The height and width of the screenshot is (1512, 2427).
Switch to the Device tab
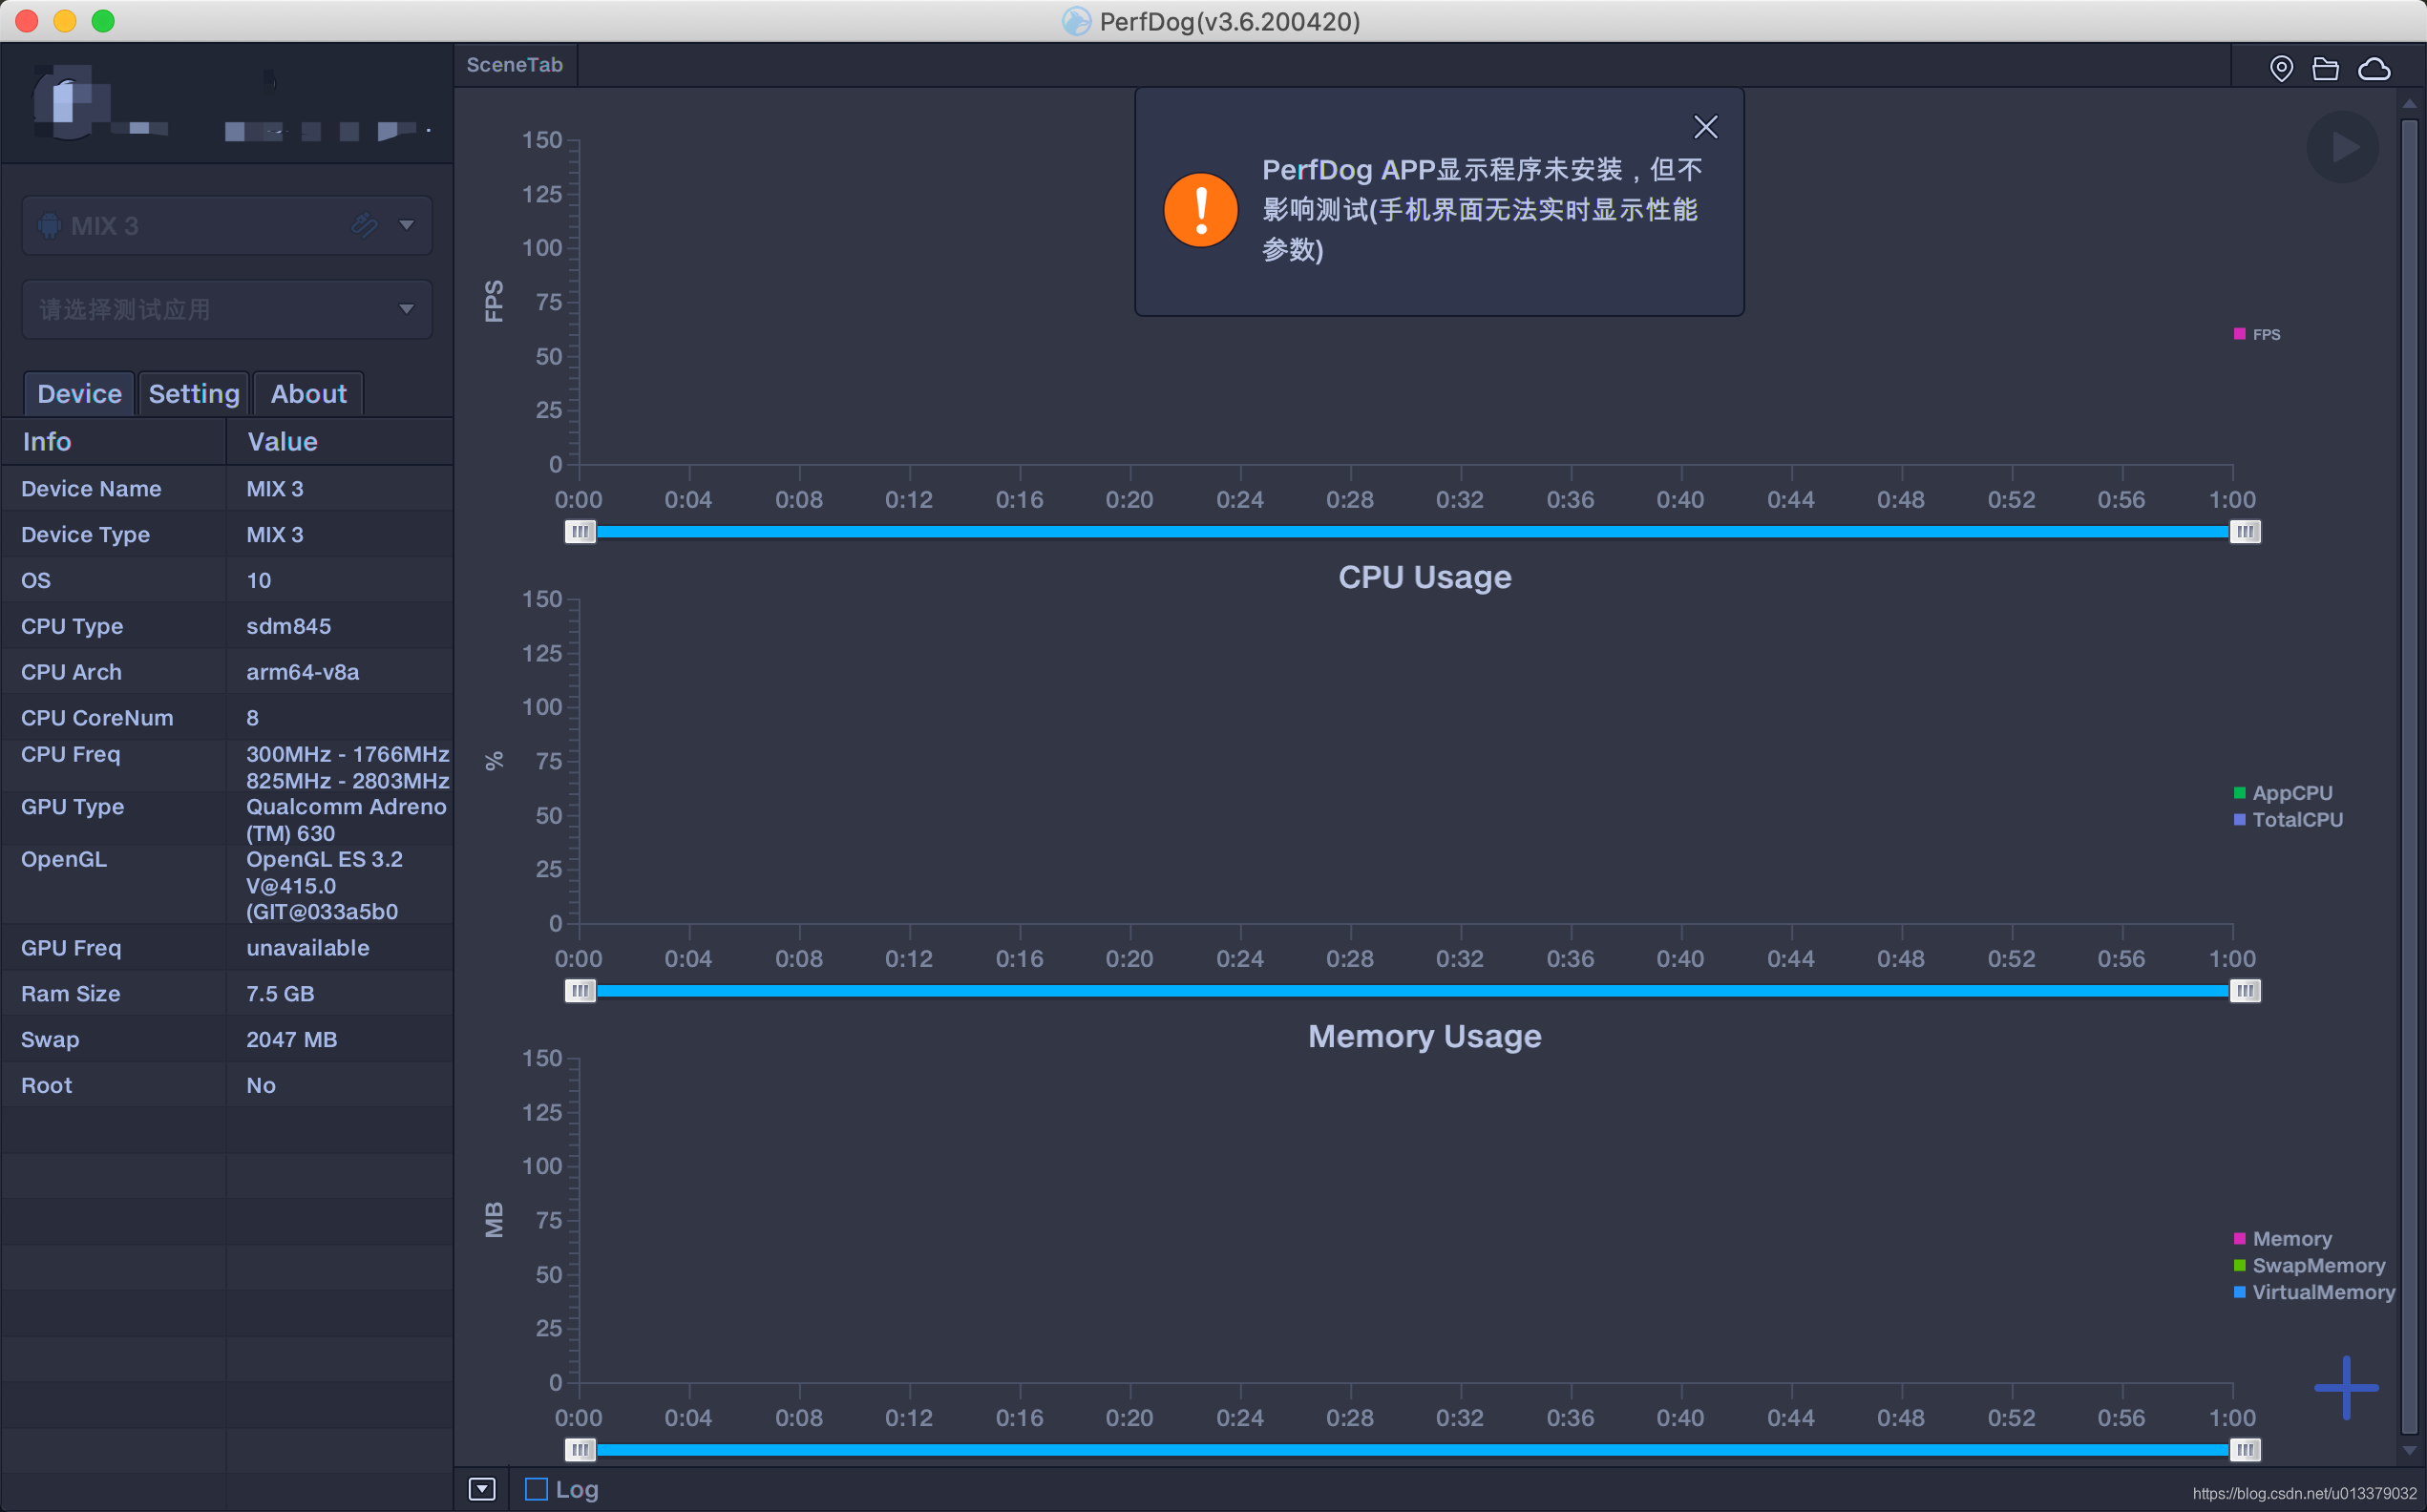point(79,394)
